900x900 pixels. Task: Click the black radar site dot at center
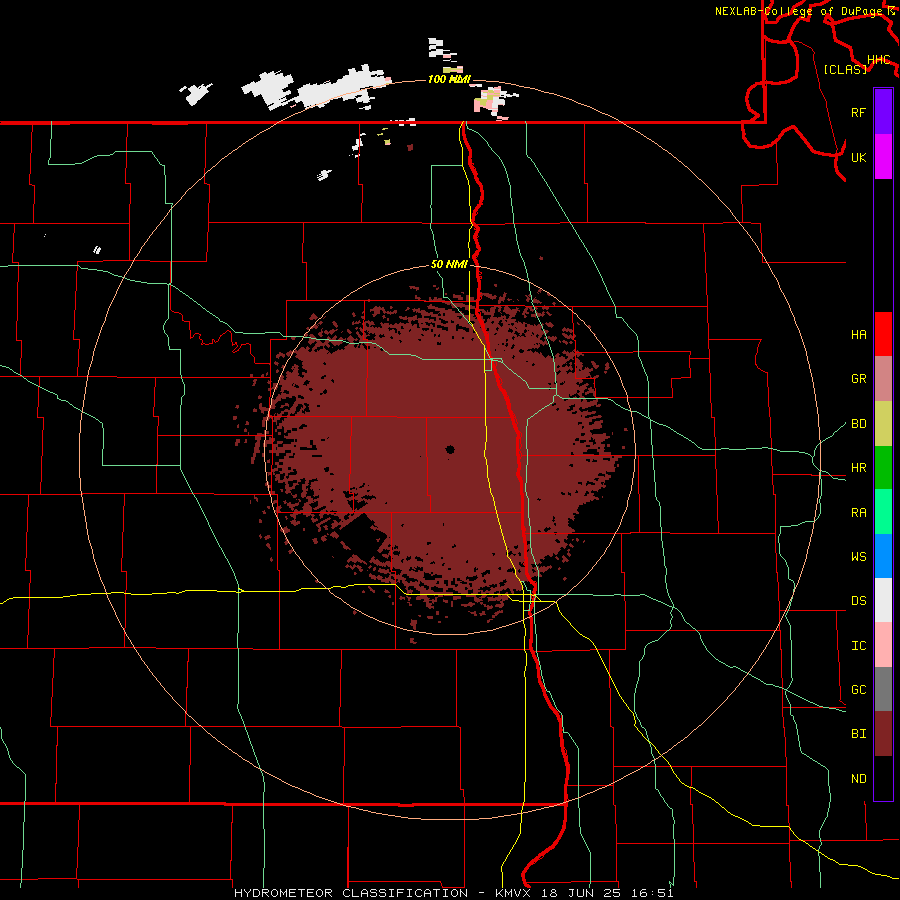pos(450,449)
